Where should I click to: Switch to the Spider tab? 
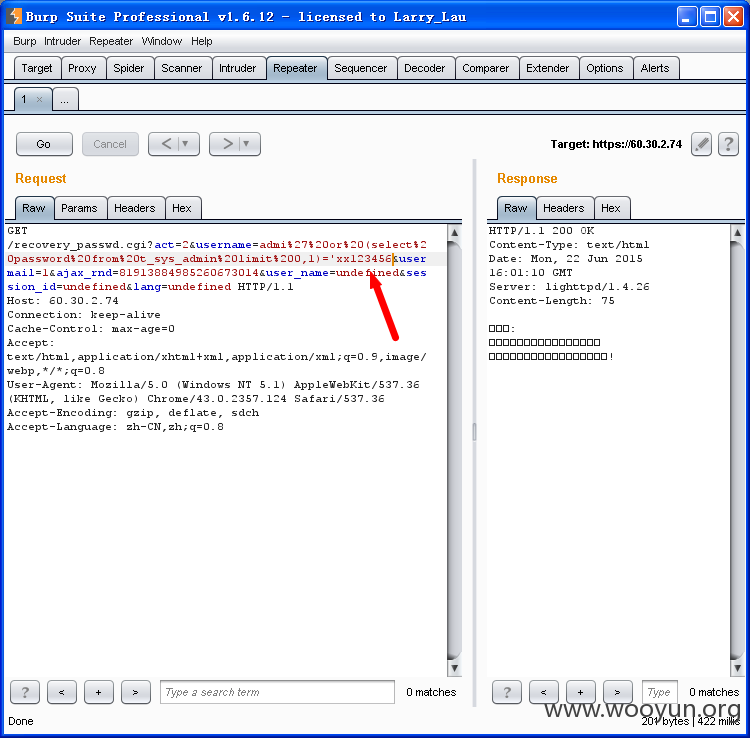coord(129,68)
